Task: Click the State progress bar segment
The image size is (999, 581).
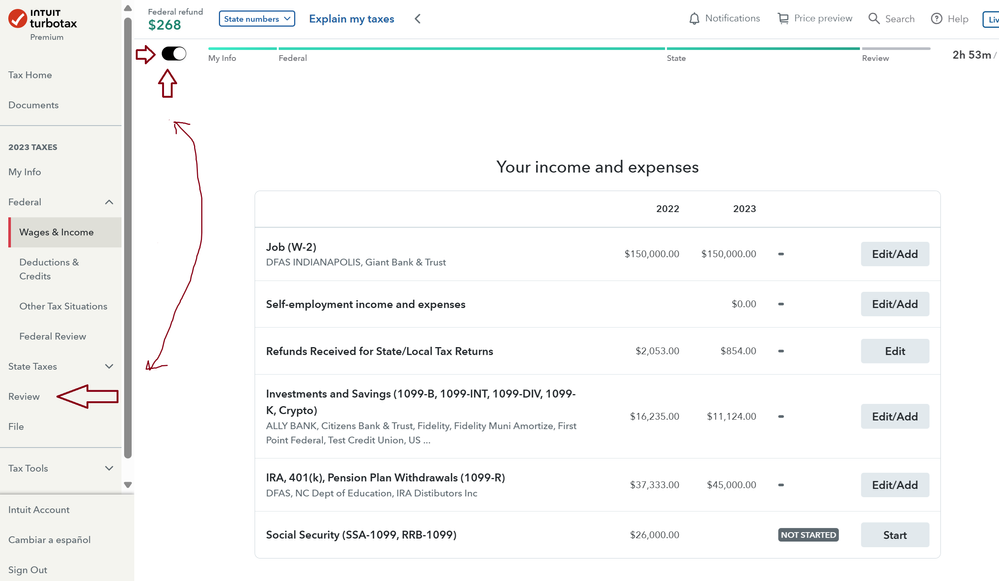Action: coord(763,48)
